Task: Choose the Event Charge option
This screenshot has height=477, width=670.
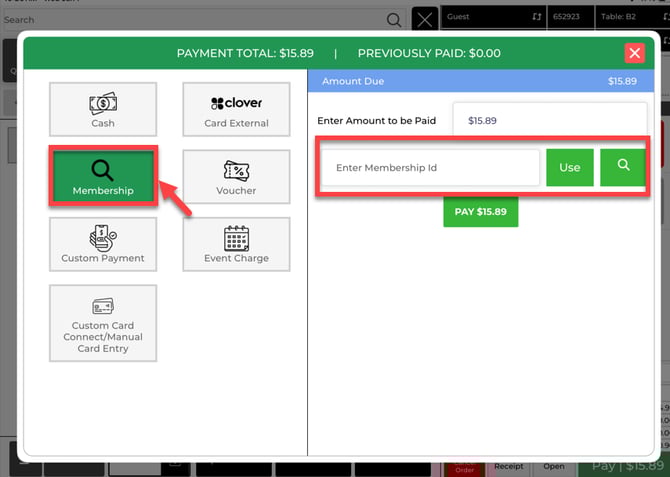Action: pos(236,244)
